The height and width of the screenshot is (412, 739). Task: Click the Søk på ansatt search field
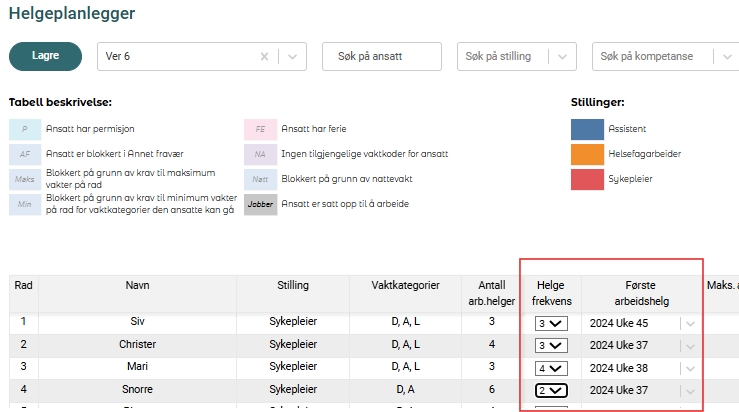pos(381,57)
